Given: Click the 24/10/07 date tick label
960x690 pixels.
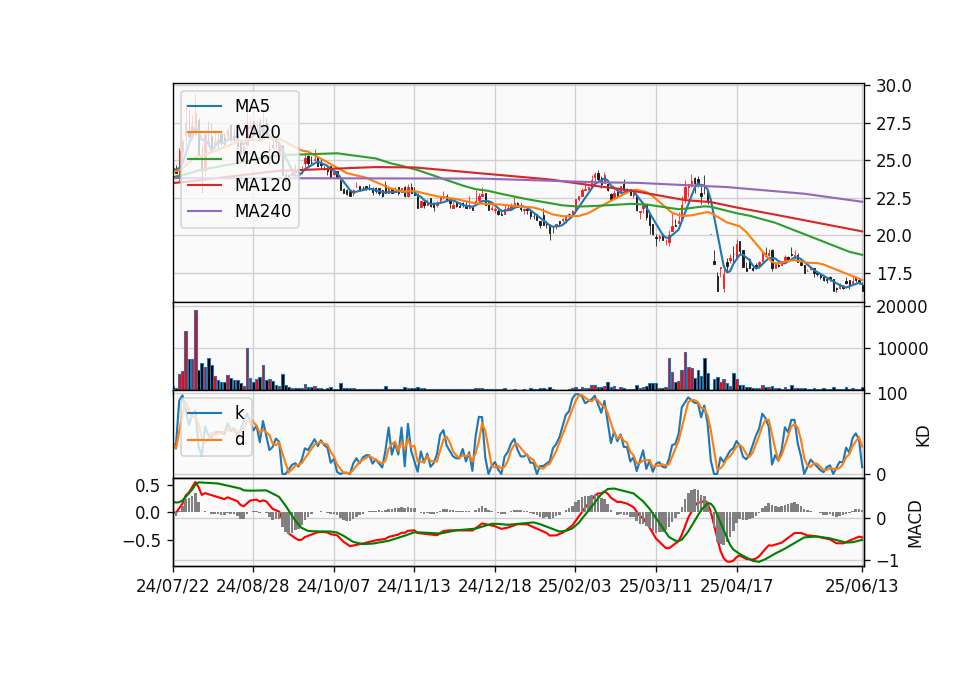Looking at the screenshot, I should coord(334,586).
